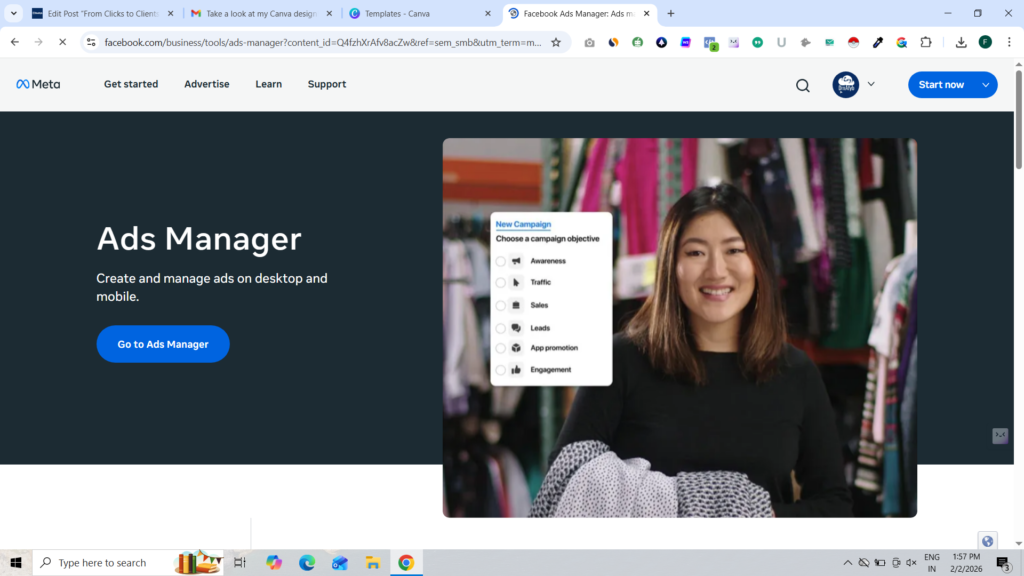Click the Meta logo
Viewport: 1024px width, 576px height.
(38, 85)
